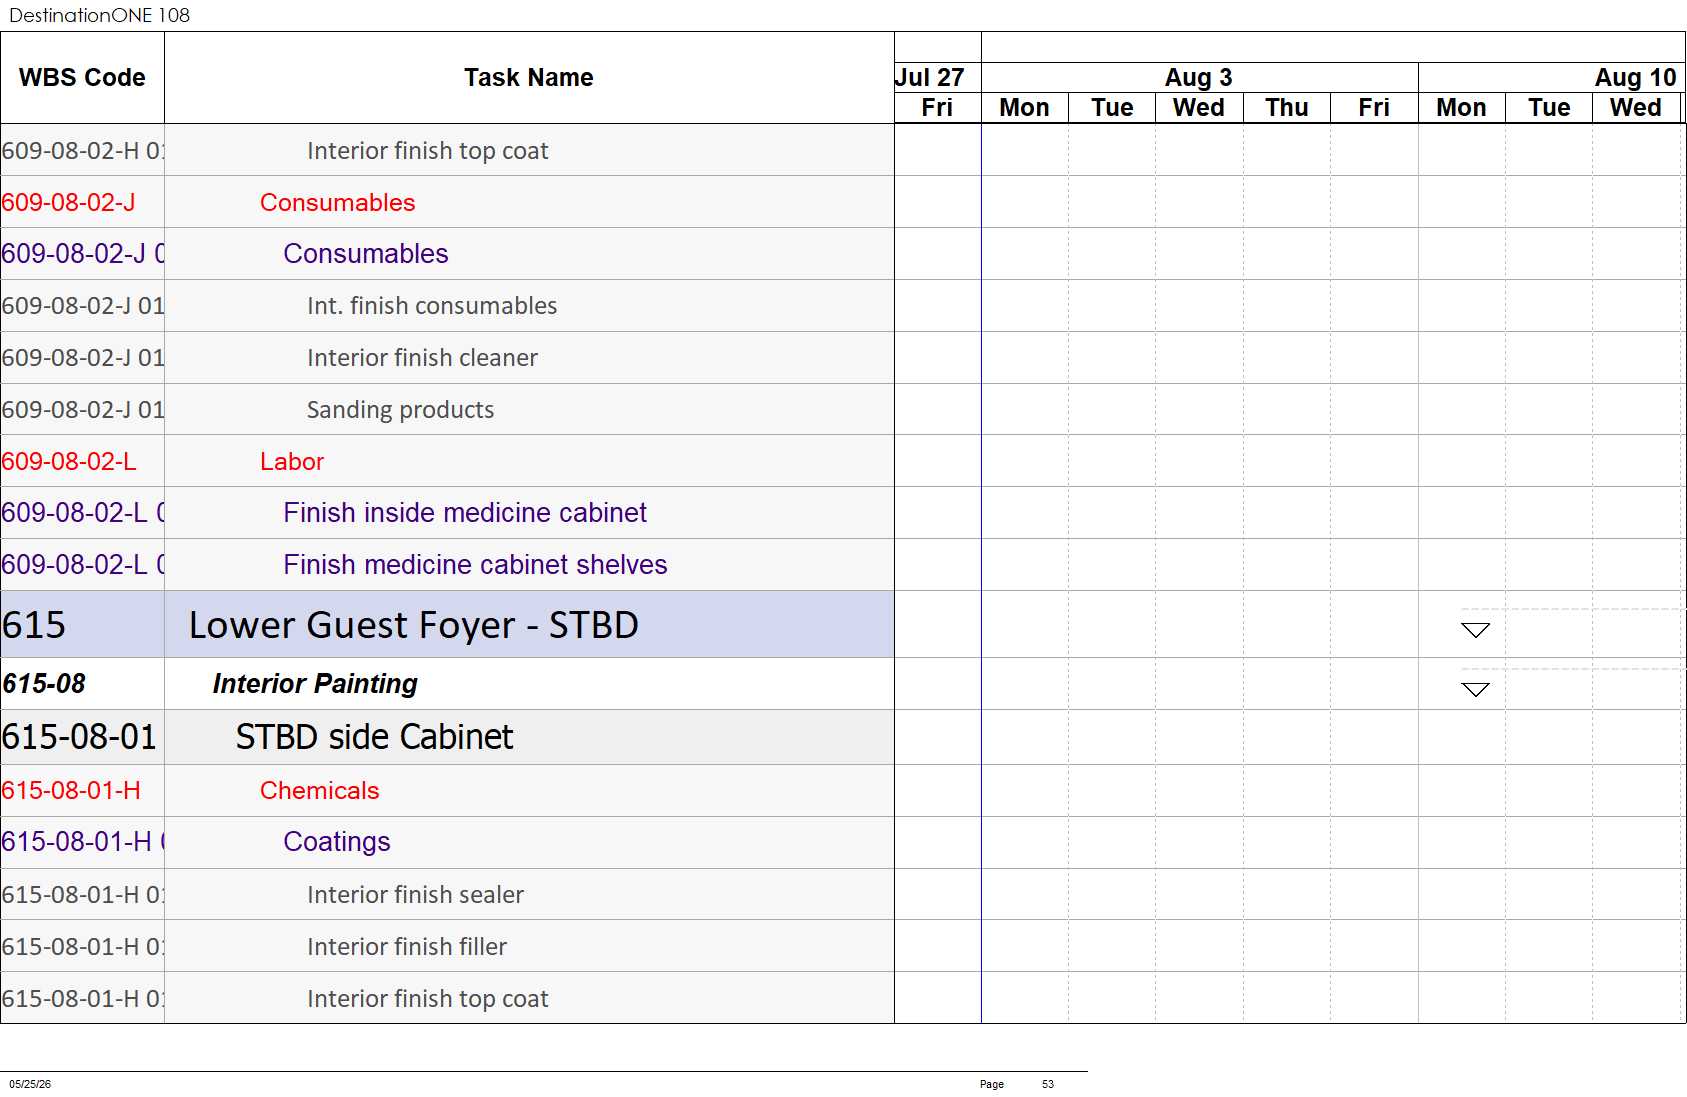The width and height of the screenshot is (1687, 1097).
Task: Select the Interior finish sealer task
Action: (x=415, y=895)
